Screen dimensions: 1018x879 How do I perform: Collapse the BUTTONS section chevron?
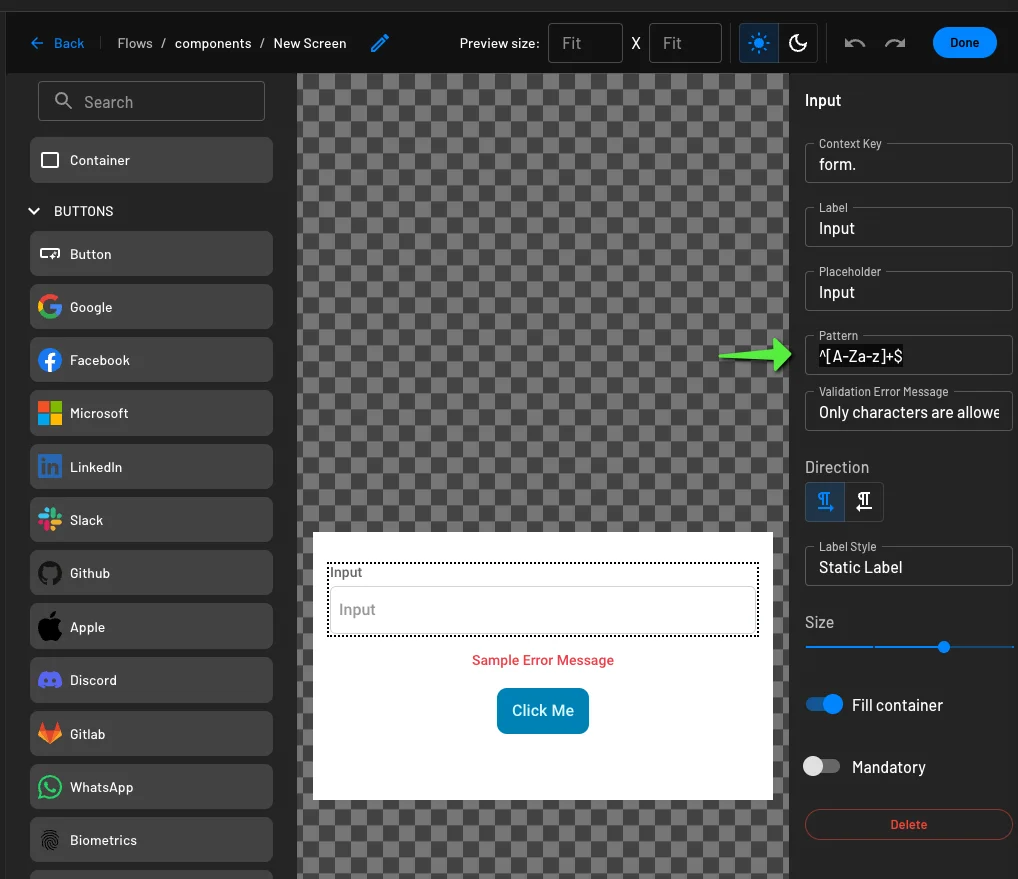coord(34,211)
